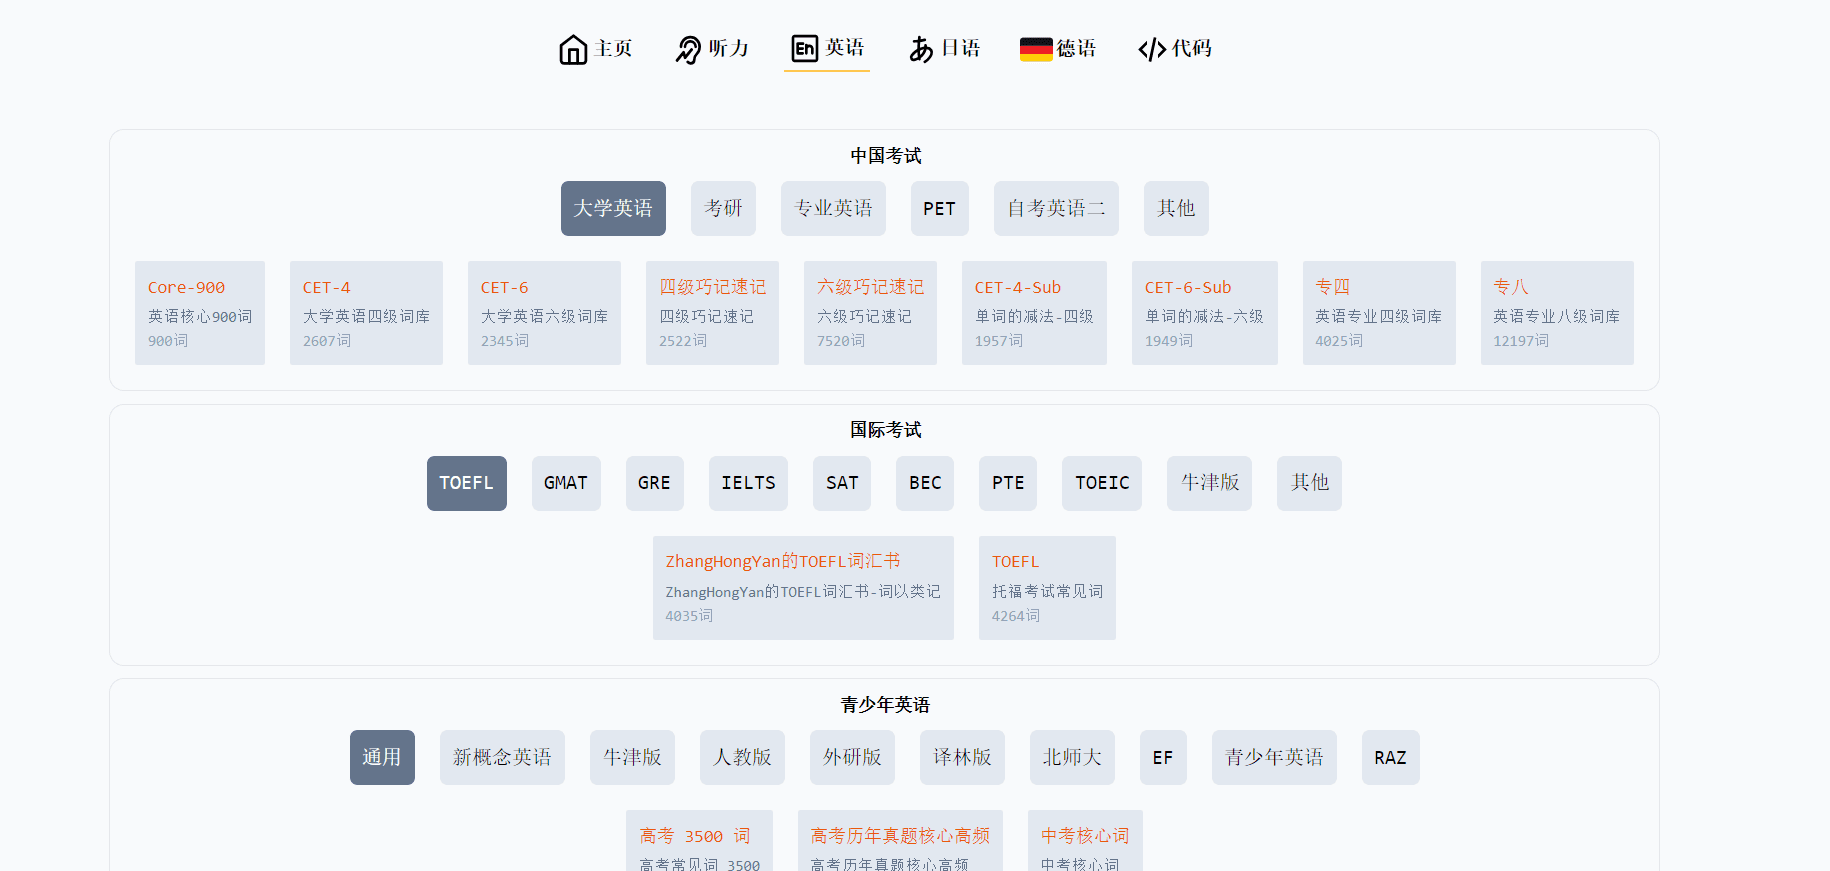Screen dimensions: 1830x871
Task: Select the 外研版 category
Action: 852,757
